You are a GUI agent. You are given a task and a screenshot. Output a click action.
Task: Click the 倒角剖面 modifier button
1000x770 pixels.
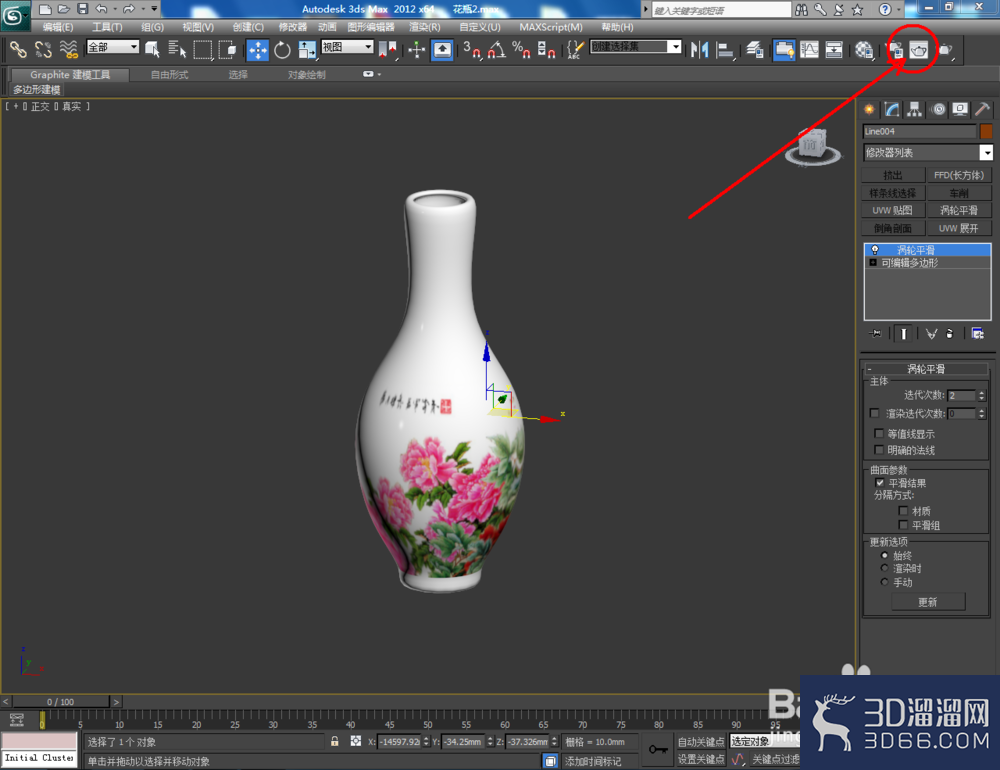(x=893, y=228)
